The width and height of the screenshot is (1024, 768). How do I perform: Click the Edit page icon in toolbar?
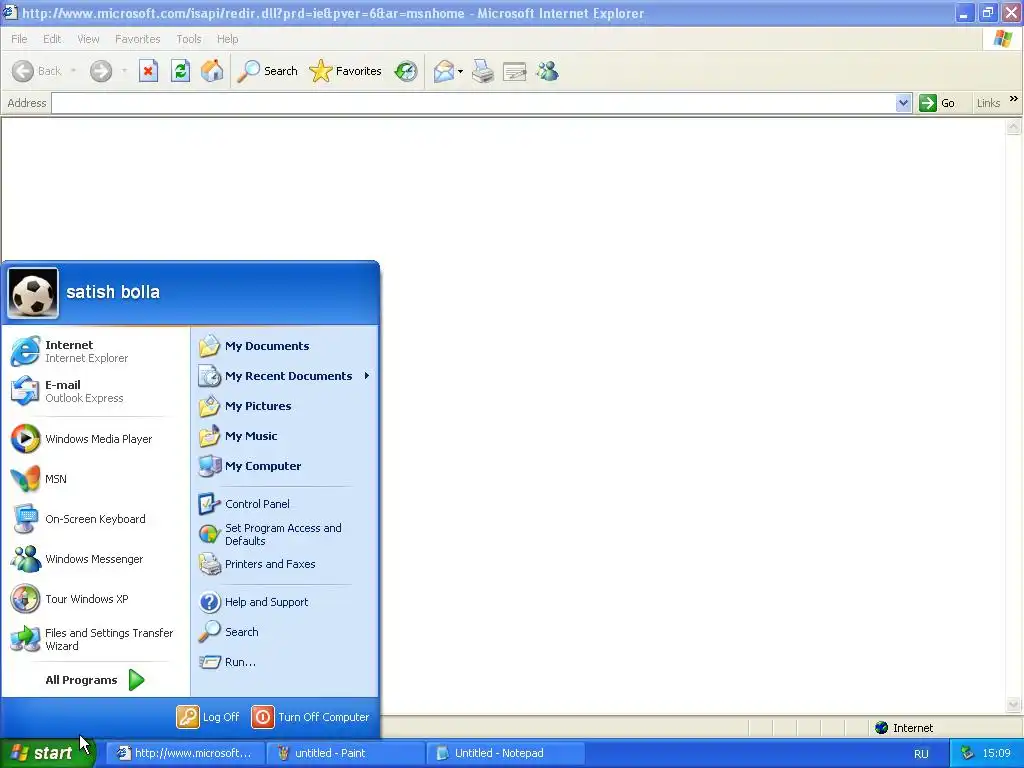point(515,71)
